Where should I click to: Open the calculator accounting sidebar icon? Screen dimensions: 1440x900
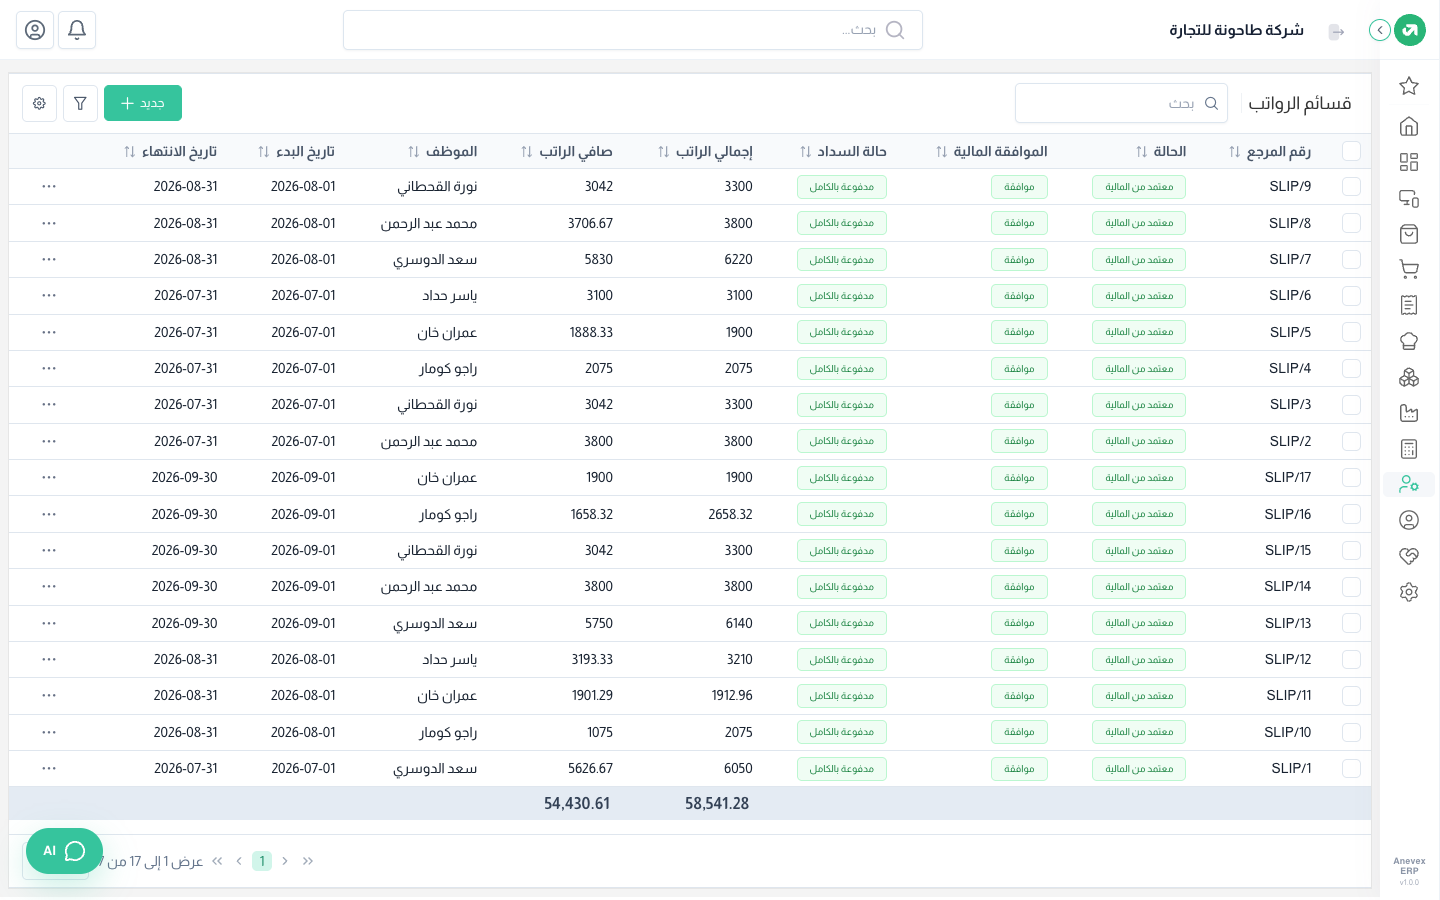click(x=1409, y=449)
